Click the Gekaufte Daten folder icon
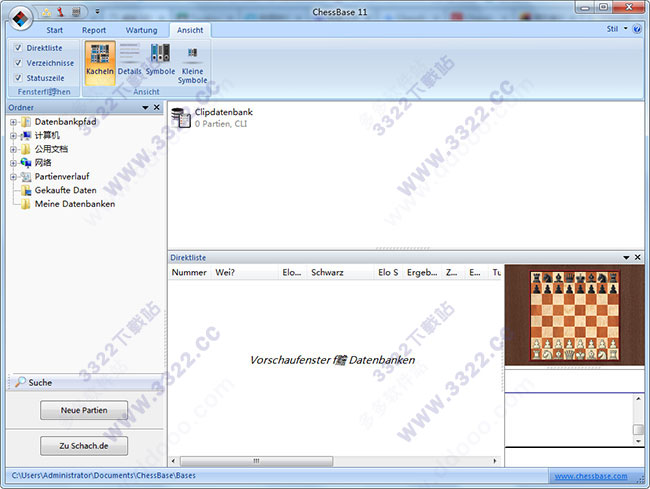 pyautogui.click(x=26, y=191)
